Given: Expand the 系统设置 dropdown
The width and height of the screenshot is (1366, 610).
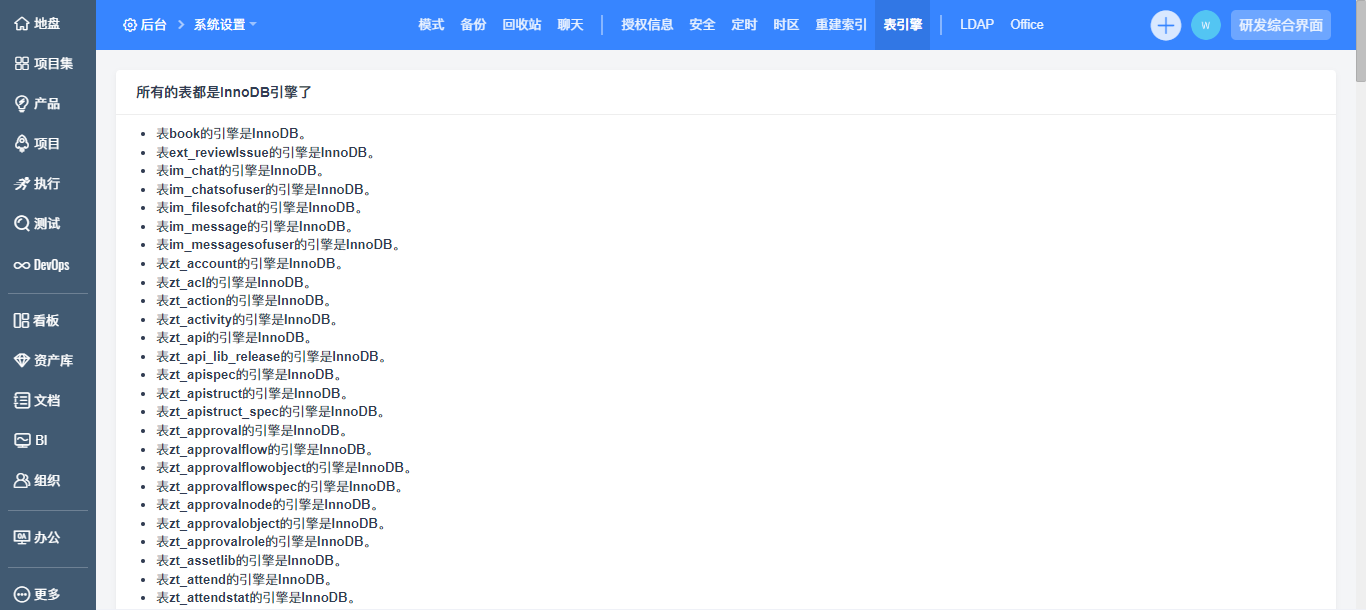Looking at the screenshot, I should [225, 25].
